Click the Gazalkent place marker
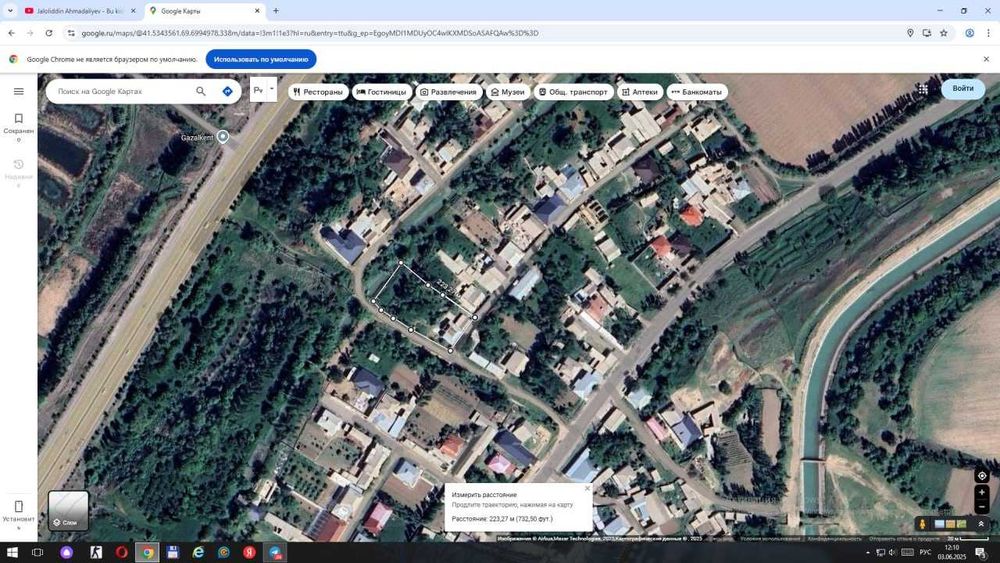 click(x=223, y=136)
